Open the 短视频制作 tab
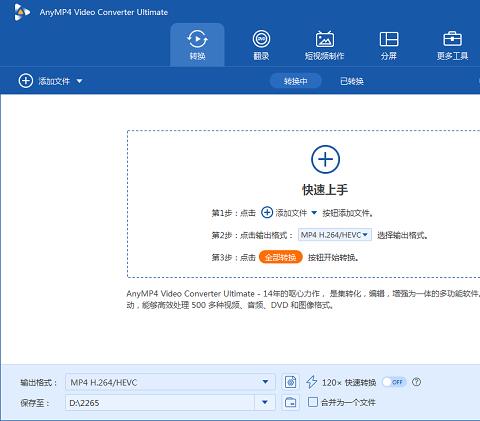 [x=324, y=45]
